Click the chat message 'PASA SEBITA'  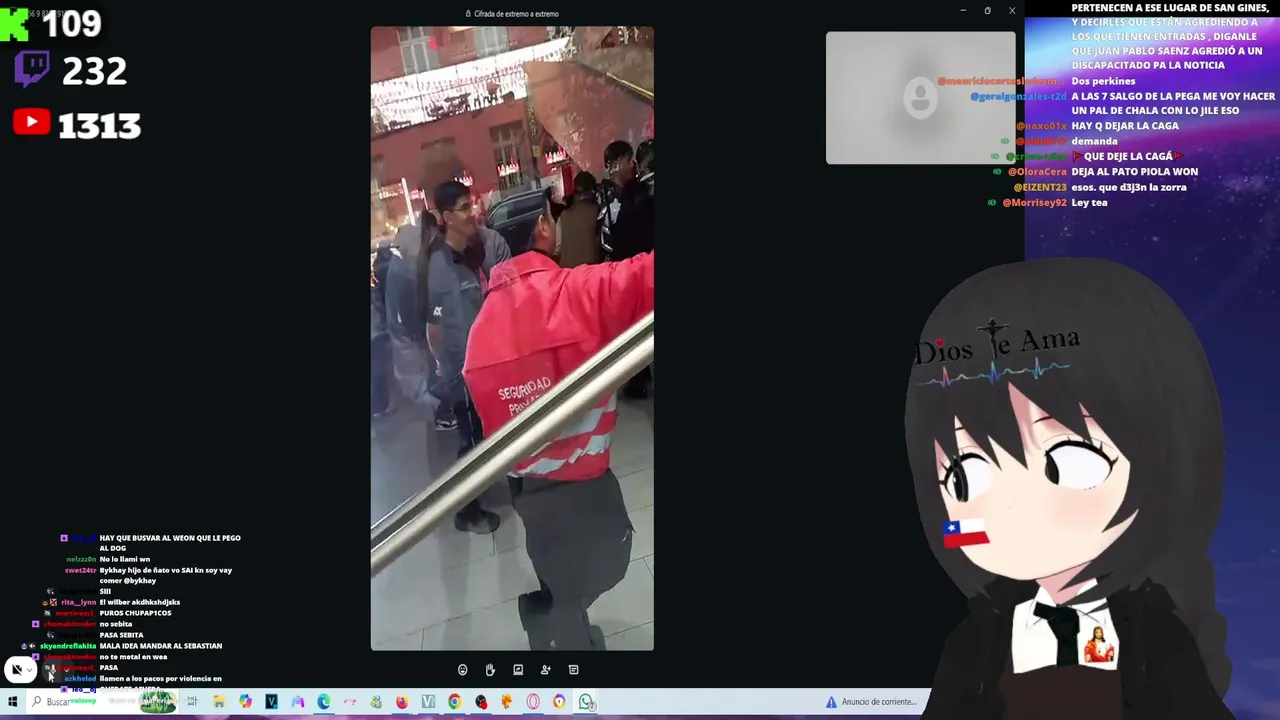pos(121,635)
